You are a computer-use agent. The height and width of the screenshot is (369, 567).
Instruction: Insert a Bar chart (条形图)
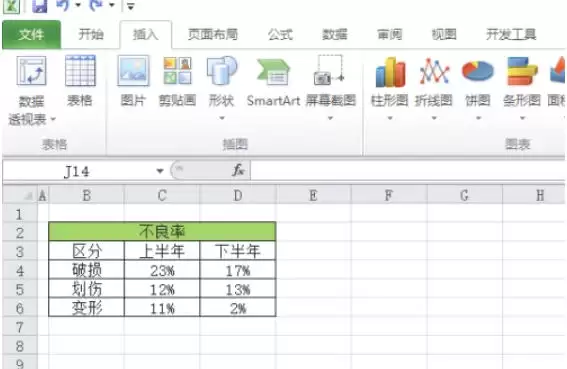tap(522, 71)
